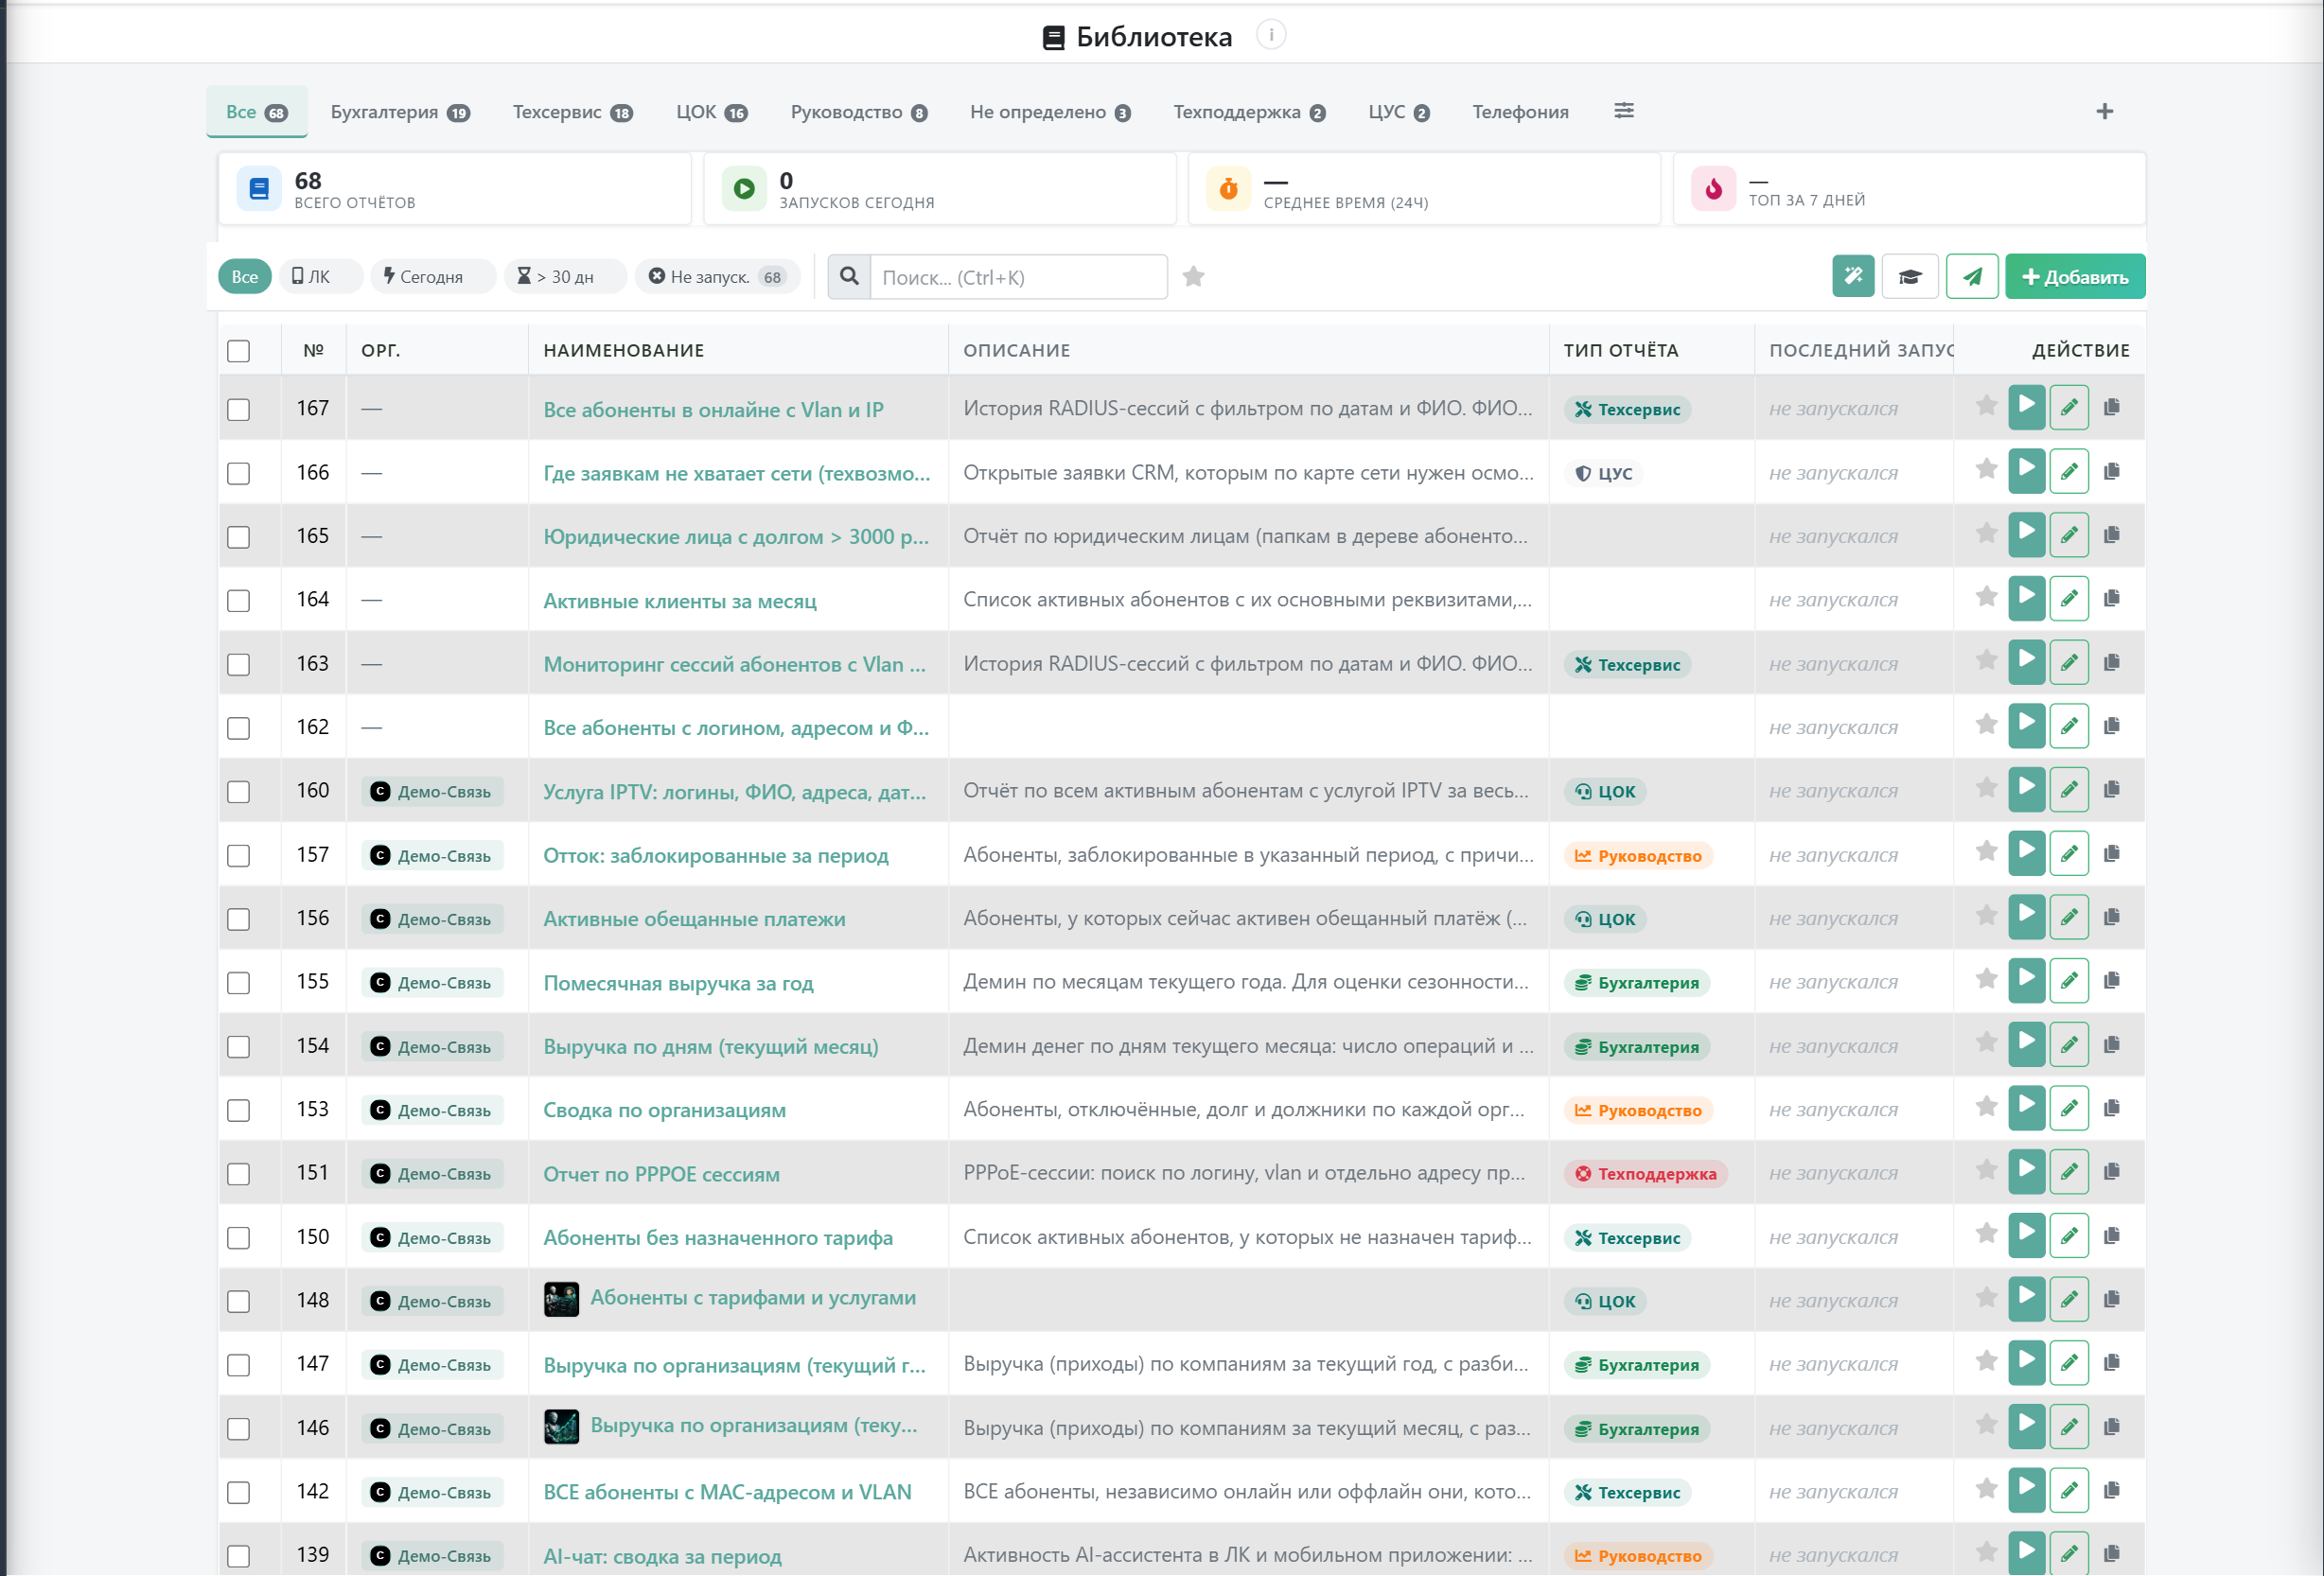The image size is (2324, 1576).
Task: Tick the select-all checkbox in table header
Action: pyautogui.click(x=238, y=351)
